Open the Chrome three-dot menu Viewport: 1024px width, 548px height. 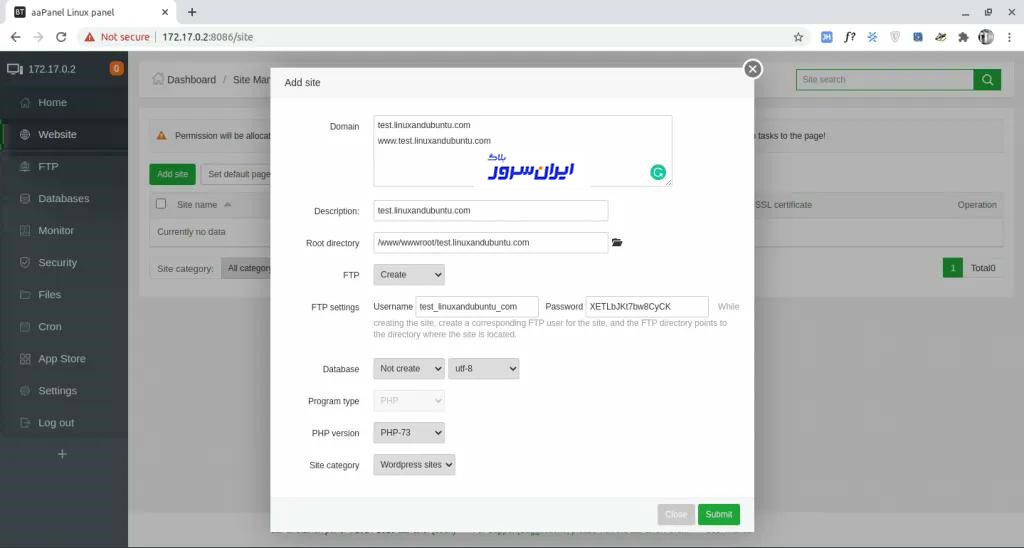tap(1010, 37)
